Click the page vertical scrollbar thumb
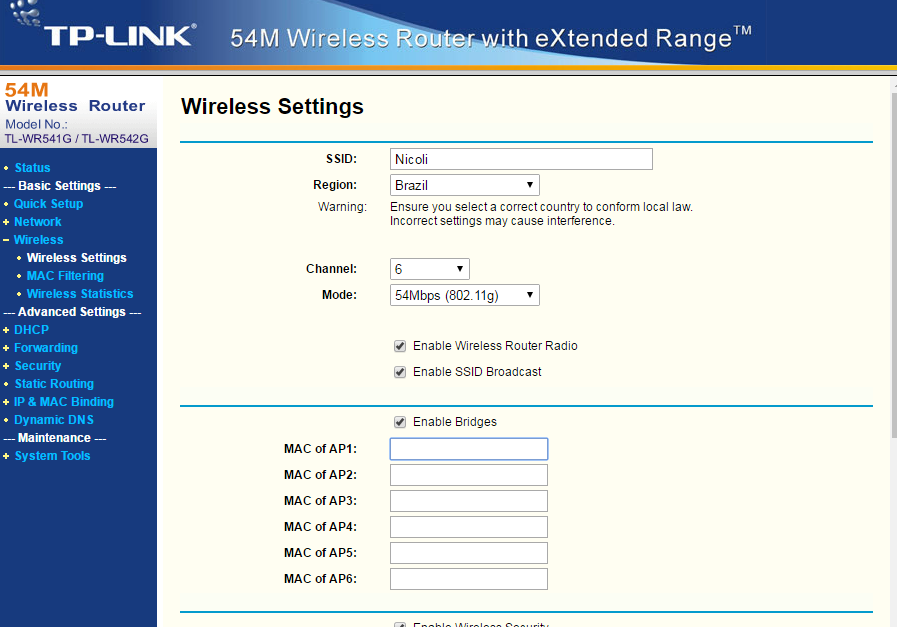The width and height of the screenshot is (897, 627). [894, 264]
